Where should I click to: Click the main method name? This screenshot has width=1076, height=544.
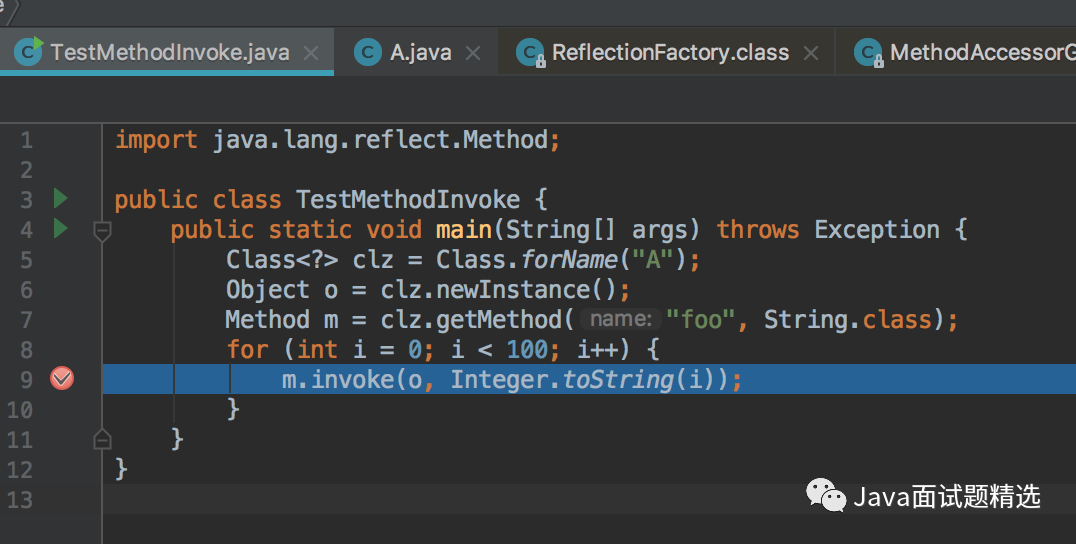click(464, 230)
